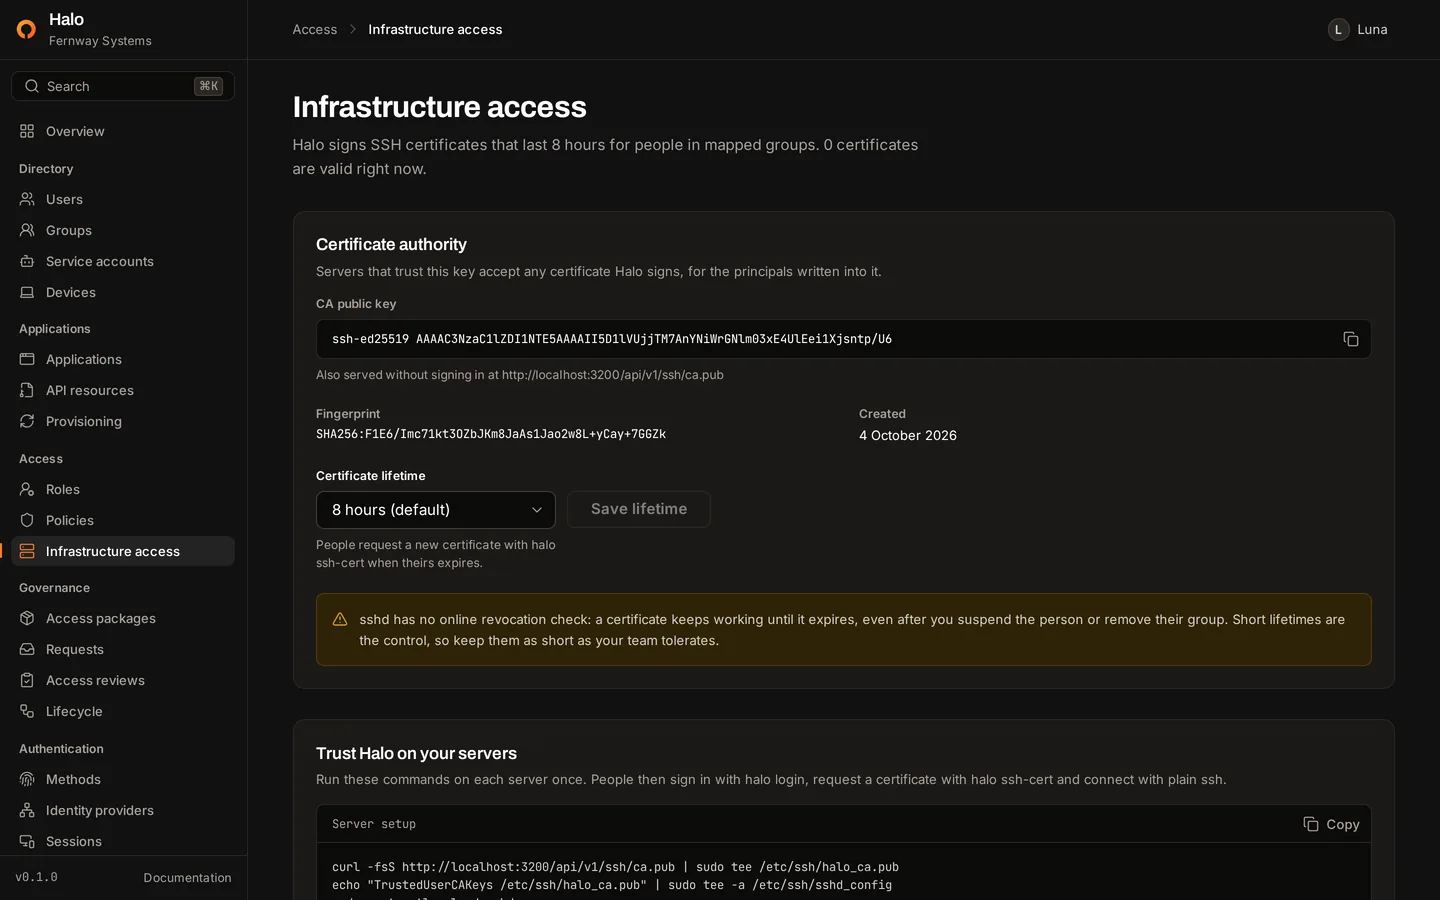Image resolution: width=1440 pixels, height=900 pixels.
Task: Copy the CA public key
Action: coord(1350,339)
